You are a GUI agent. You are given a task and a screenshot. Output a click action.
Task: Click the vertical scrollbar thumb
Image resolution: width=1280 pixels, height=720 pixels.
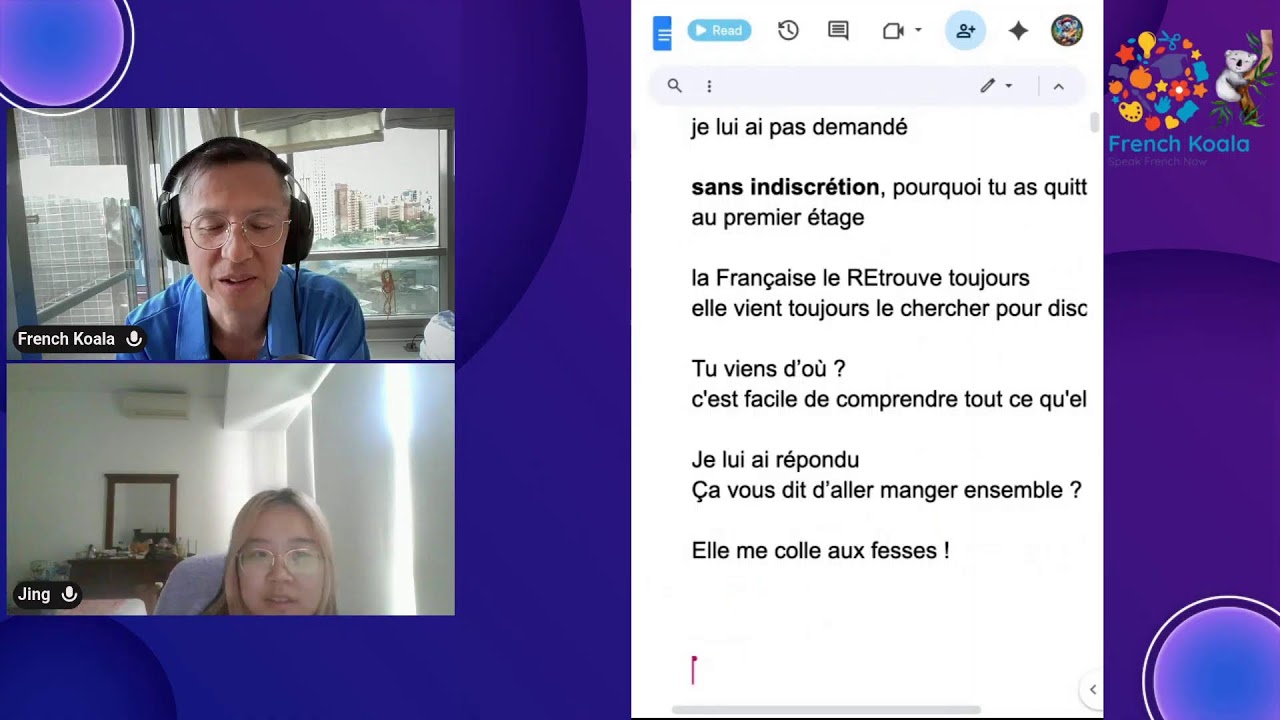pyautogui.click(x=1094, y=123)
